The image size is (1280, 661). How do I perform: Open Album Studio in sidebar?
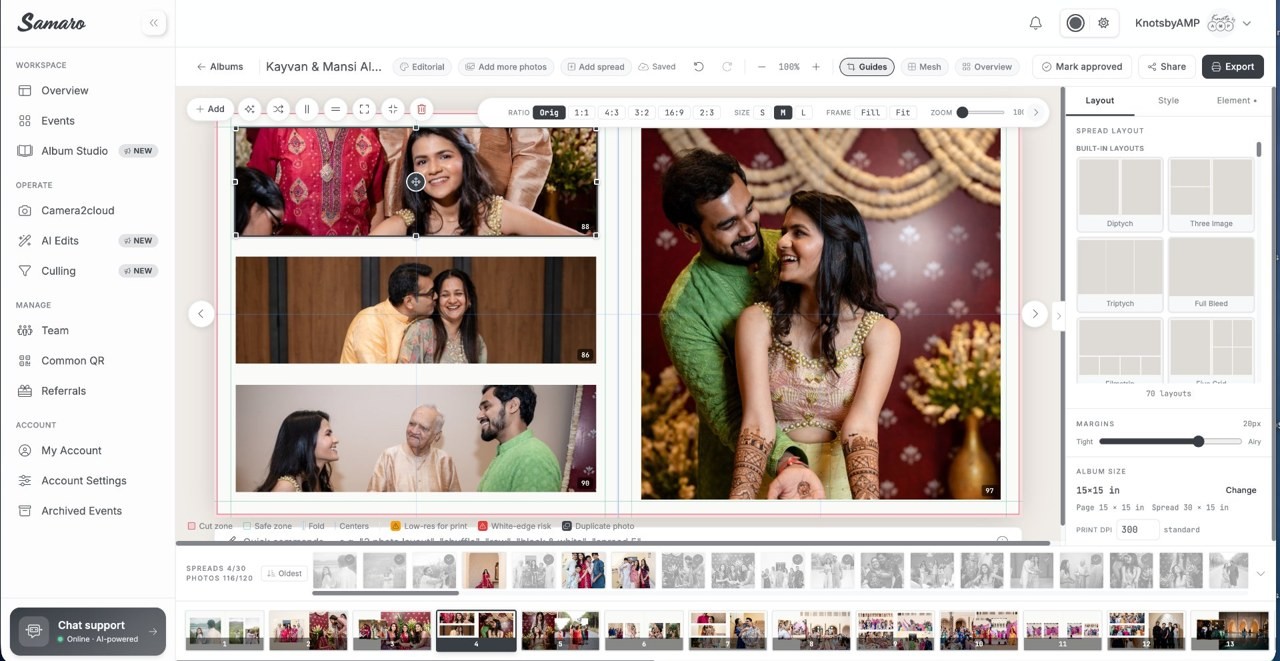click(87, 151)
